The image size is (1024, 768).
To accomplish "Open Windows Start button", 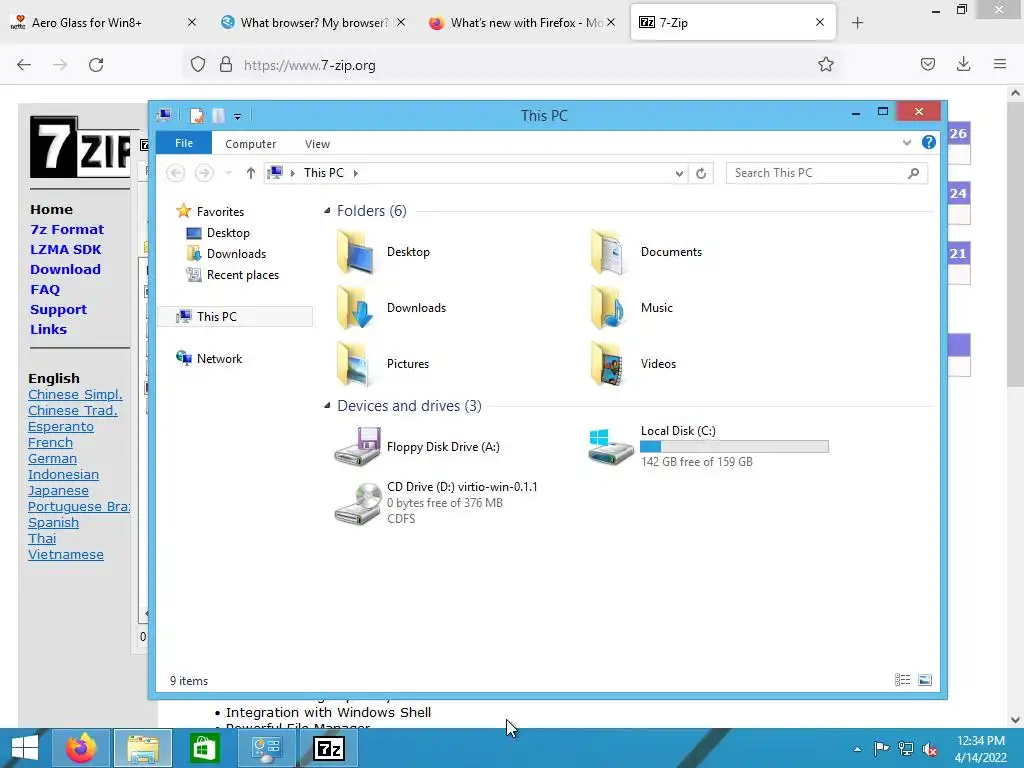I will point(24,748).
